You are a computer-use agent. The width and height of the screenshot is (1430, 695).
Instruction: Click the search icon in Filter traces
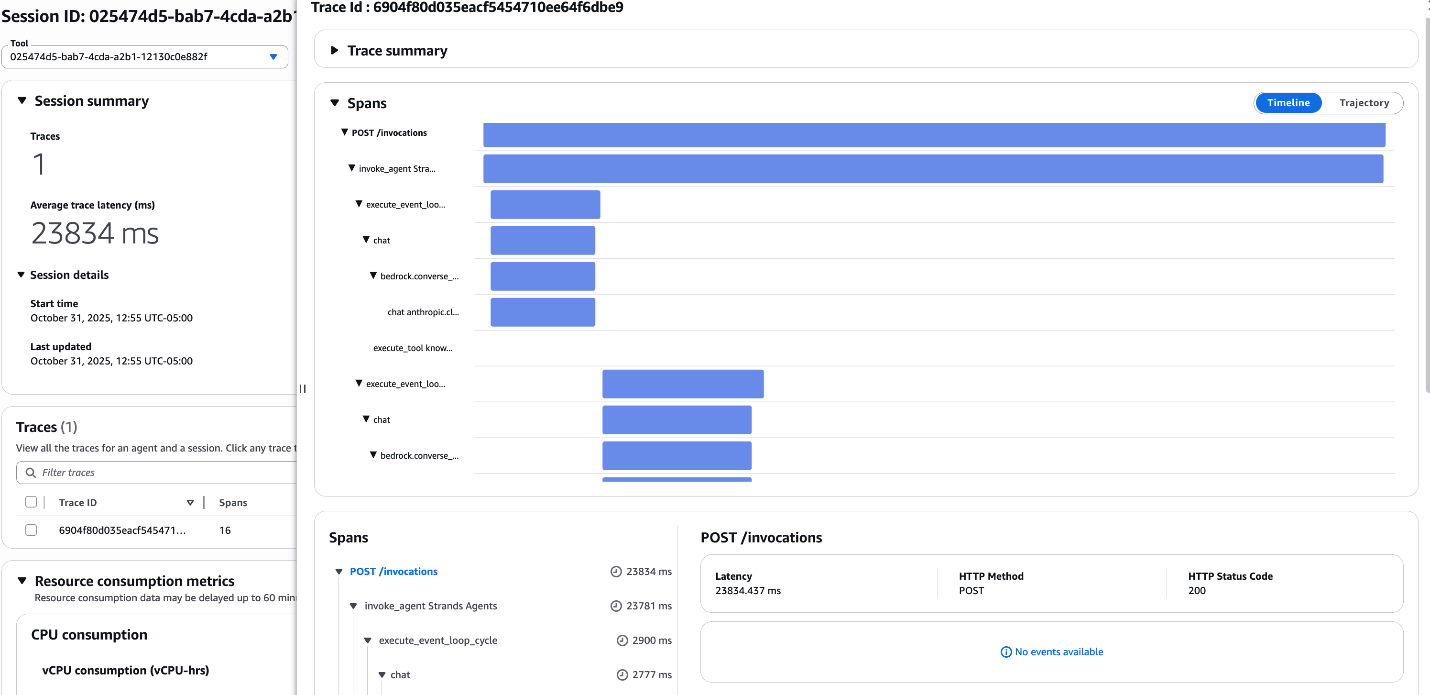(31, 473)
